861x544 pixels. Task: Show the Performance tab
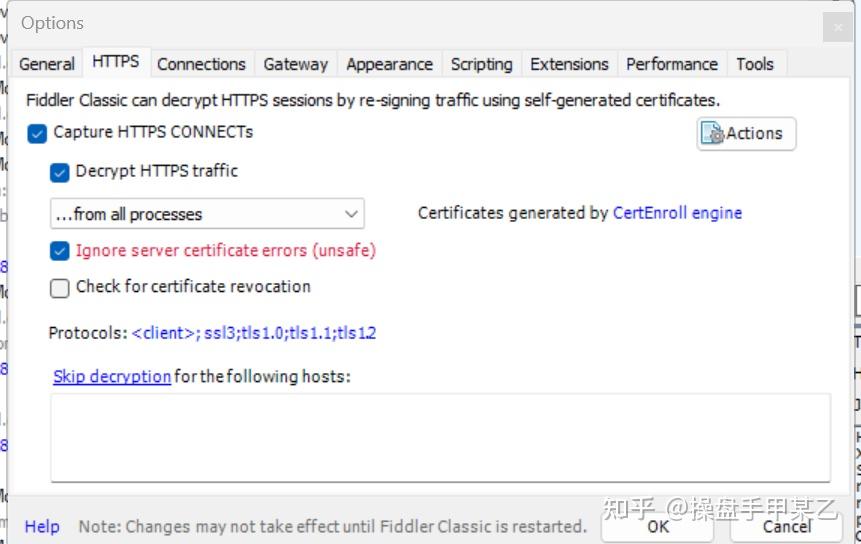point(671,64)
